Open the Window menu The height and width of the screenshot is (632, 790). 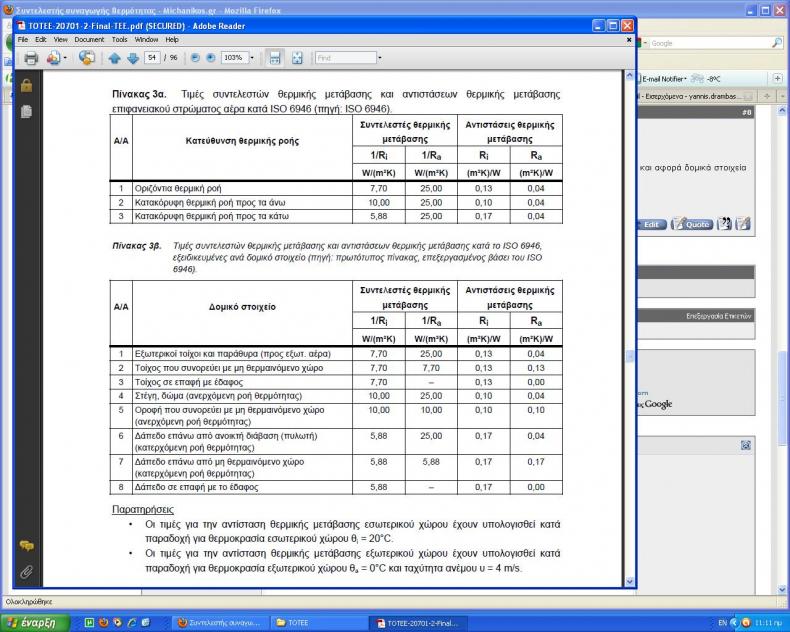(x=147, y=39)
